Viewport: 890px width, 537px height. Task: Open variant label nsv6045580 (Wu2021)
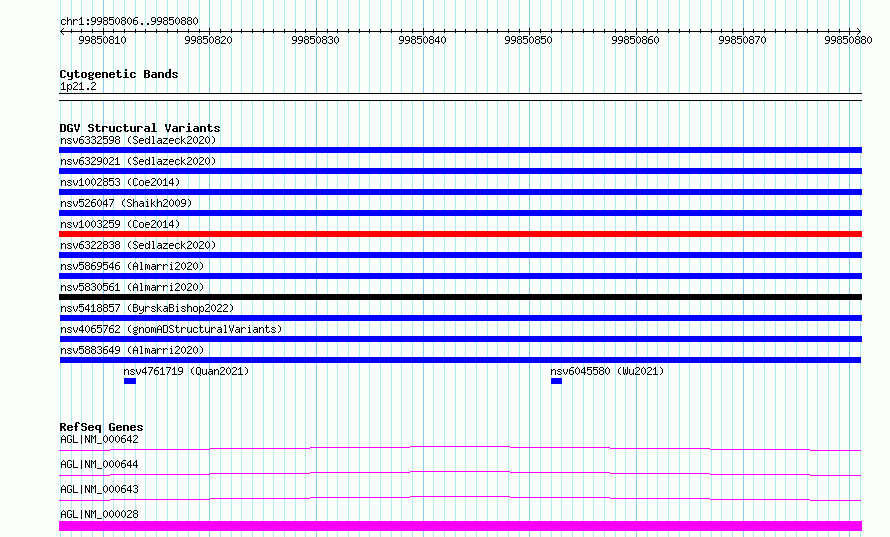(x=607, y=371)
